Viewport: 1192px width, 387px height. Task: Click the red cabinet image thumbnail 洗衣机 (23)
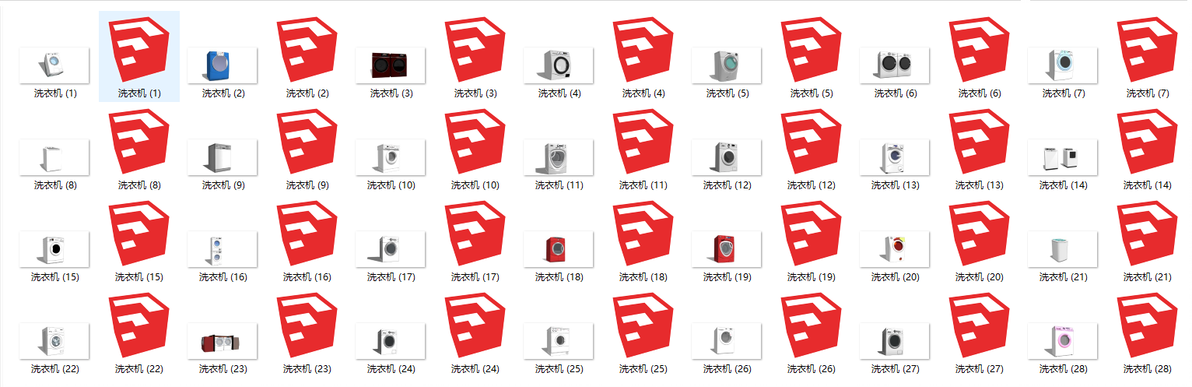(223, 341)
